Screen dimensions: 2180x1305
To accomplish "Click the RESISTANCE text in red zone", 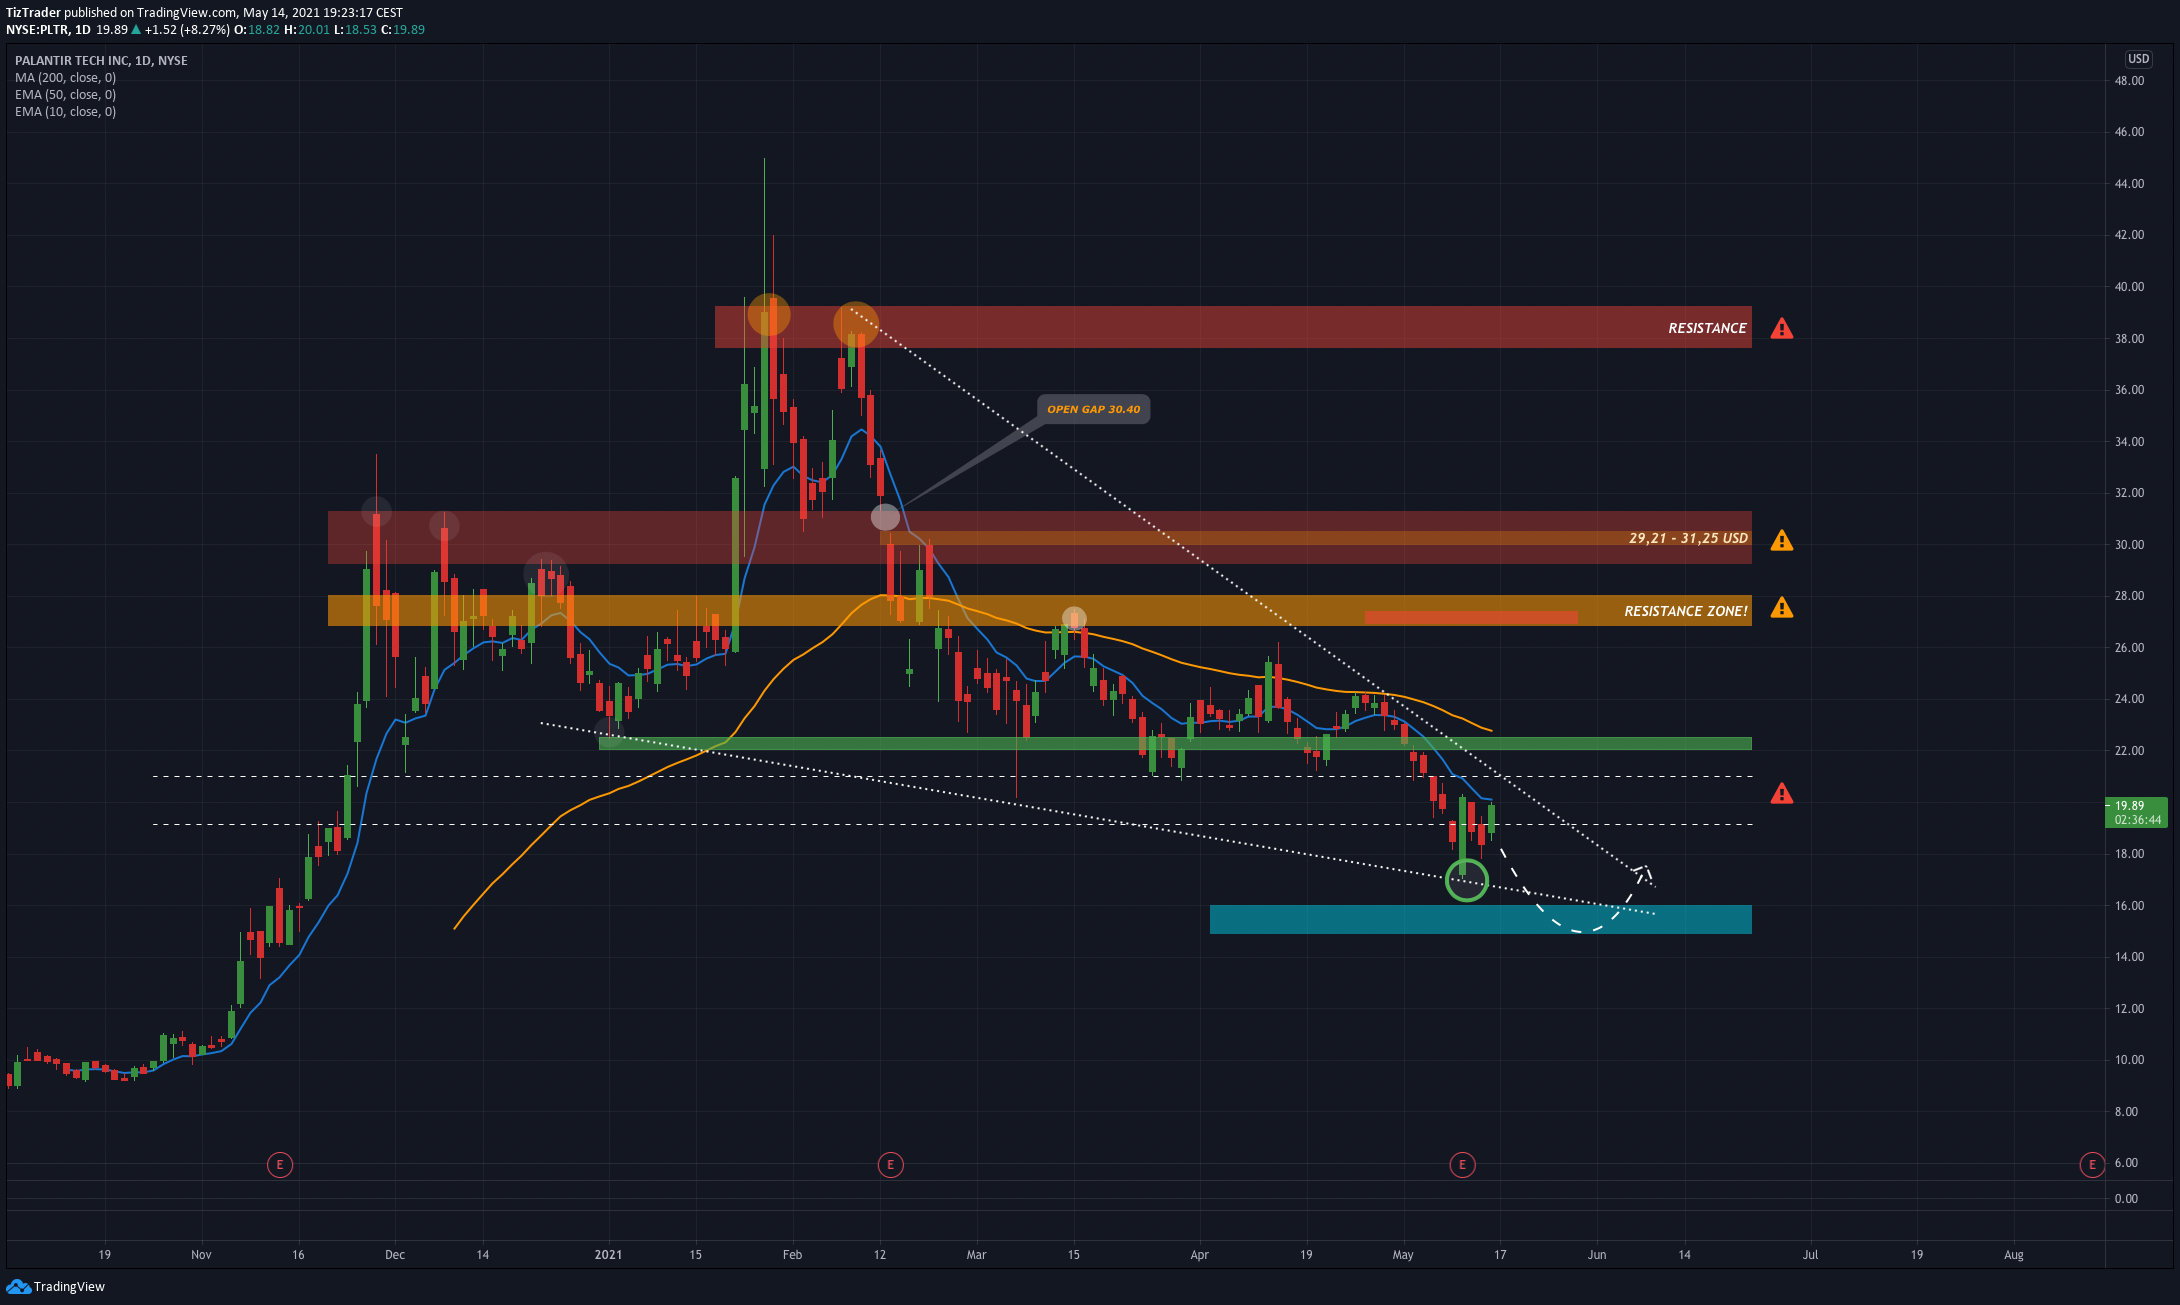I will 1707,328.
